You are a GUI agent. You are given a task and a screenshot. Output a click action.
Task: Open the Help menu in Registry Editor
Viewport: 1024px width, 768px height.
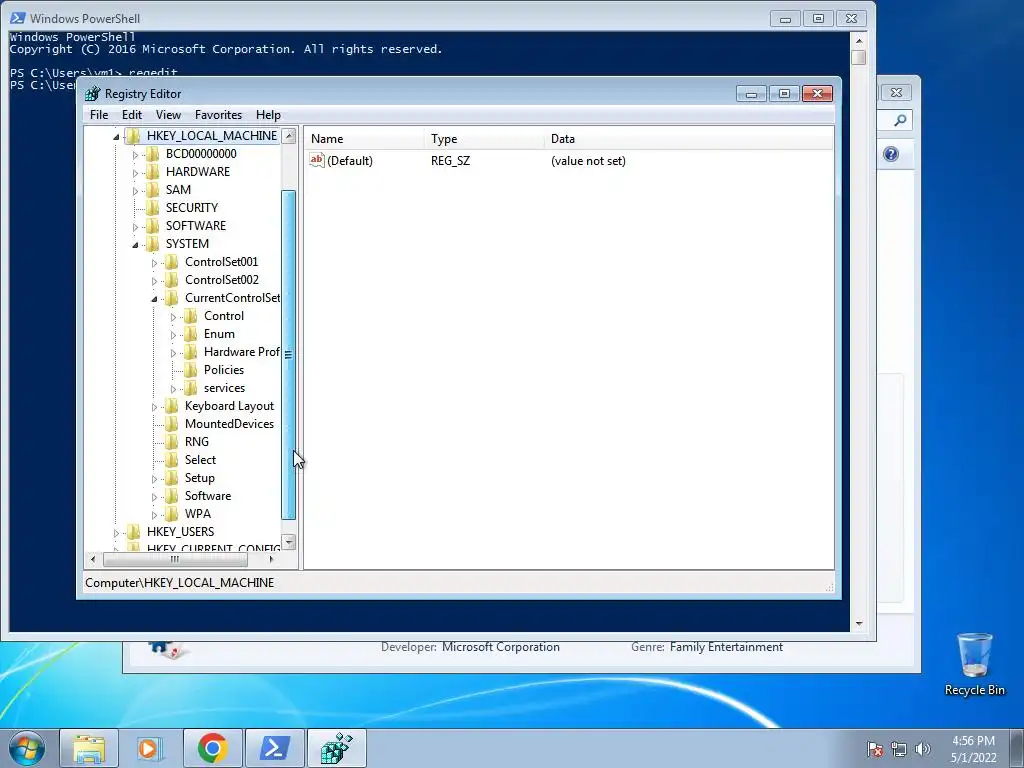pos(268,115)
